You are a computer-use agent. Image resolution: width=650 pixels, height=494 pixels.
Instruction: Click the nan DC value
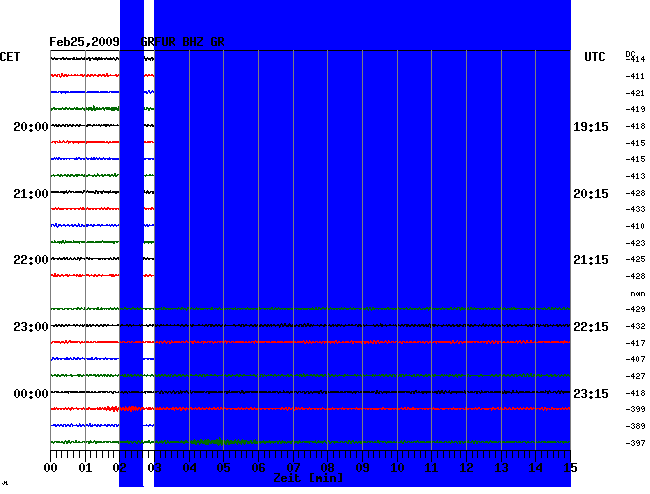tap(638, 294)
